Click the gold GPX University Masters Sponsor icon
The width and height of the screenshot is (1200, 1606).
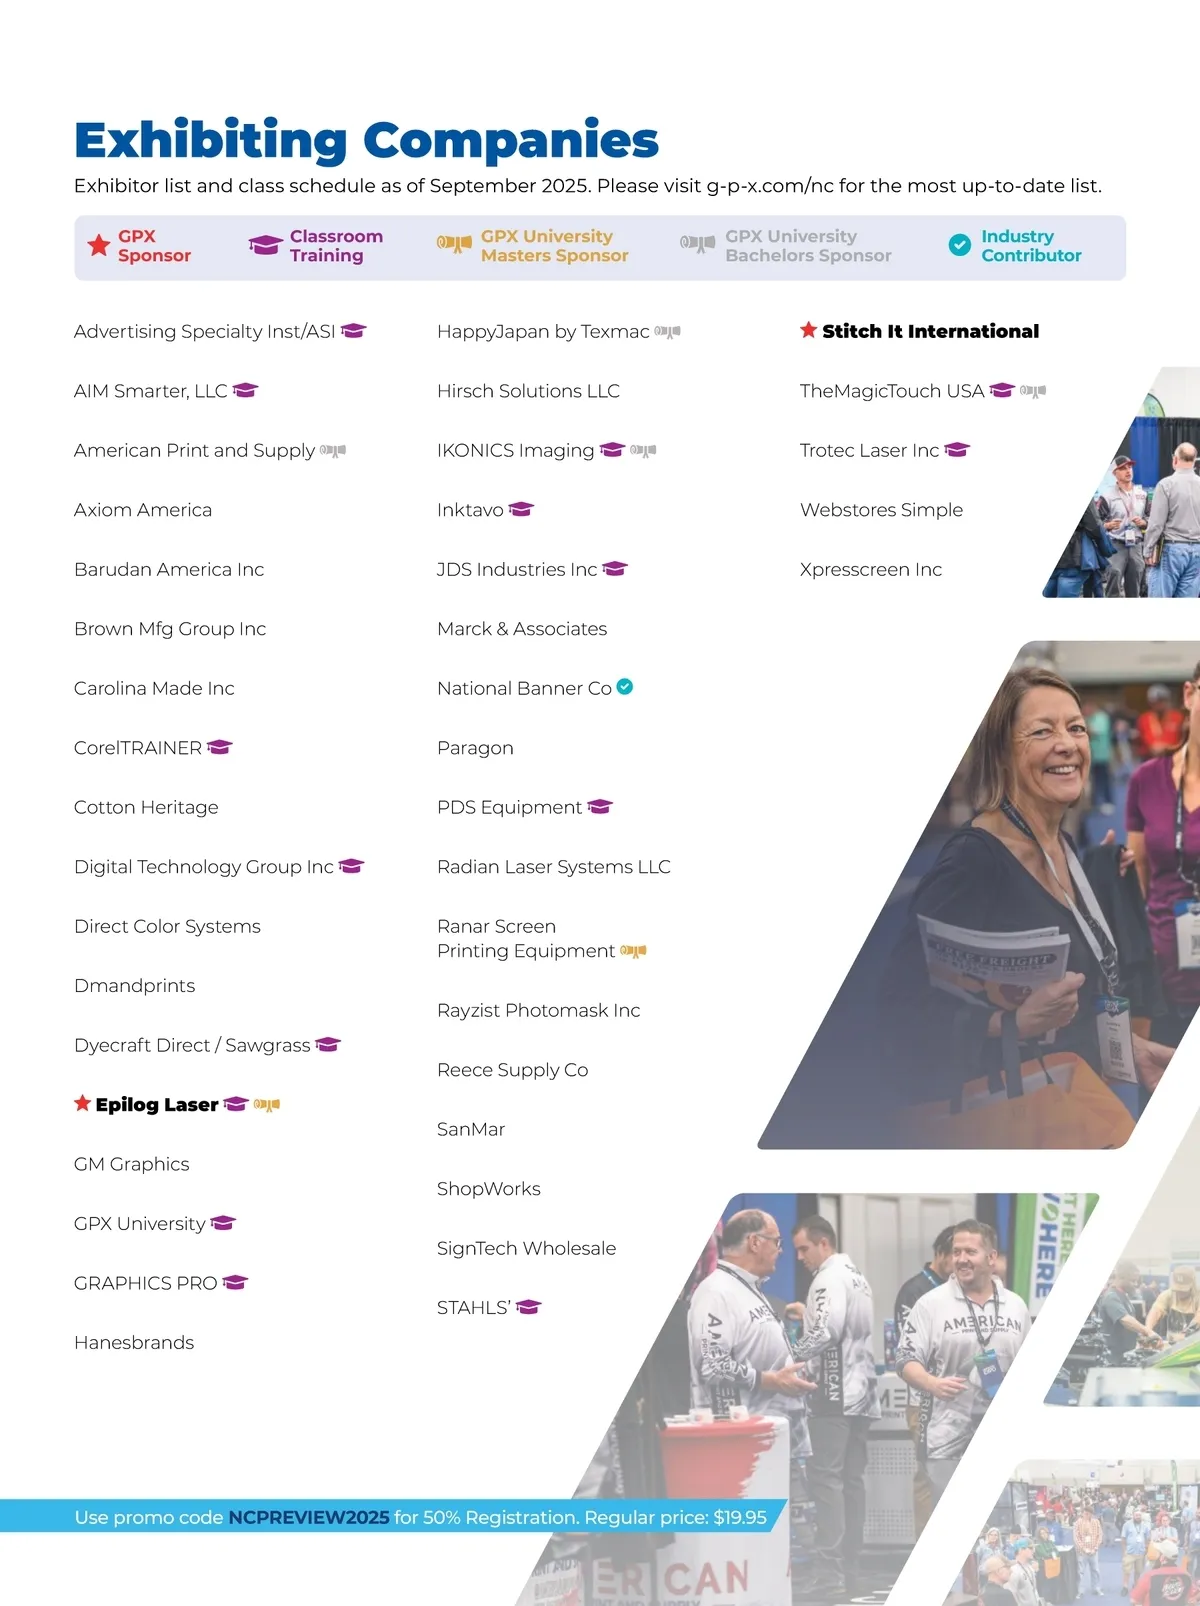pos(454,244)
